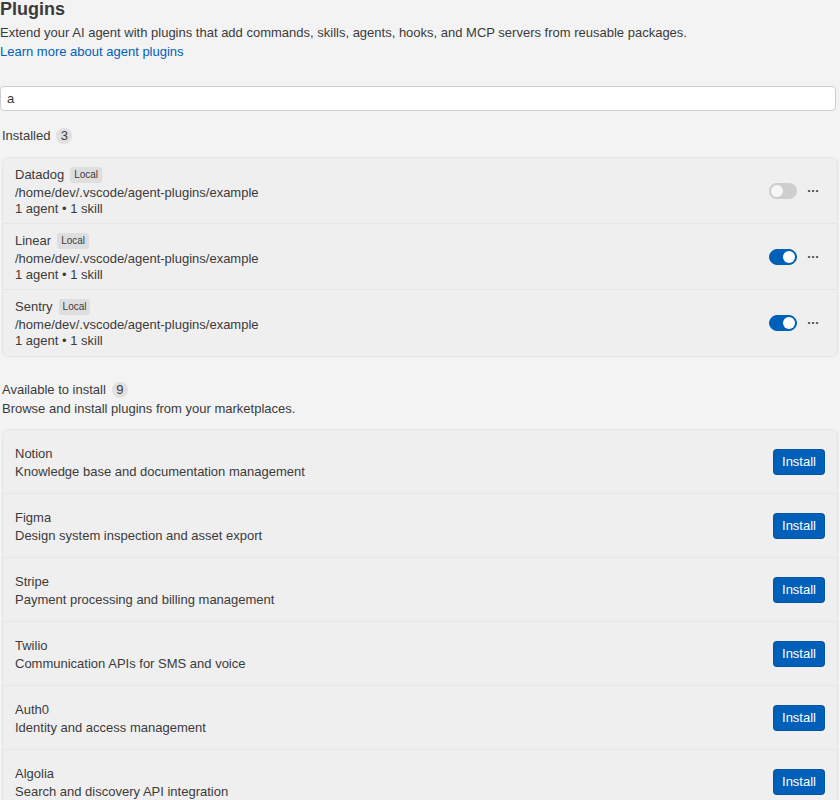Click Sentry's '1 agent • 1 skill' summary
Viewport: 840px width, 800px height.
[x=59, y=341]
